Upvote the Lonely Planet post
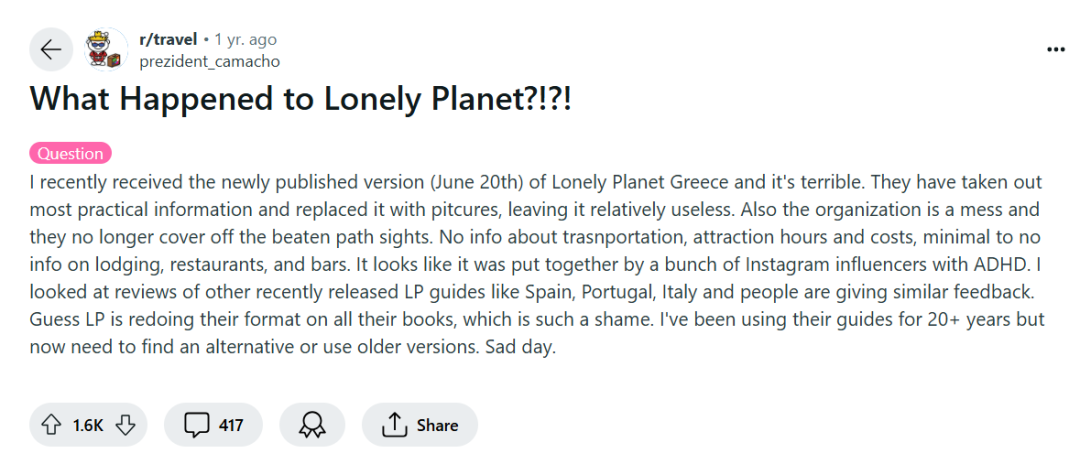1080x464 pixels. pos(50,425)
